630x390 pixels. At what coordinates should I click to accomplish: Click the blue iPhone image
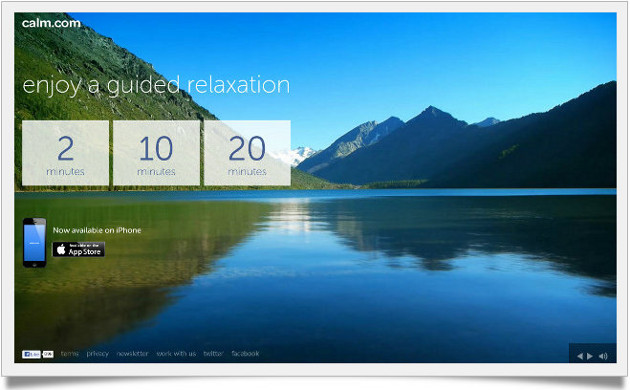coord(34,243)
